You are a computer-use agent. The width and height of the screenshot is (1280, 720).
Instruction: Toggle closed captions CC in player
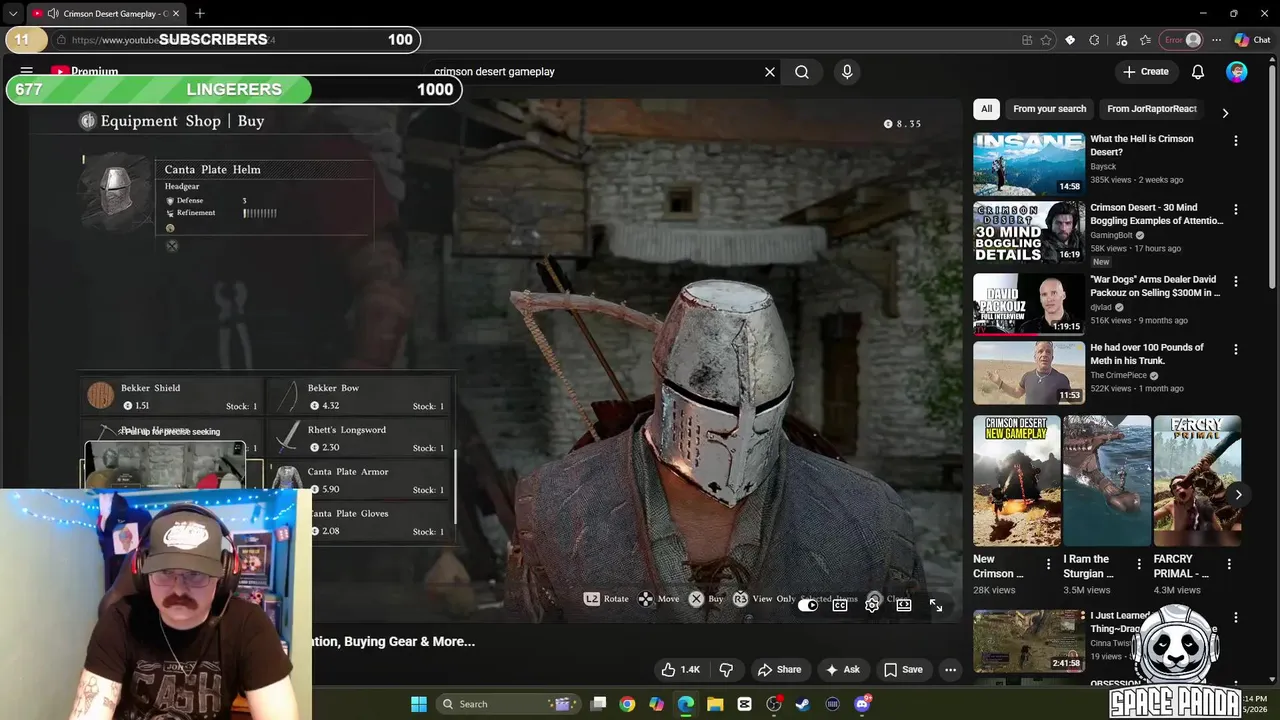pos(840,605)
